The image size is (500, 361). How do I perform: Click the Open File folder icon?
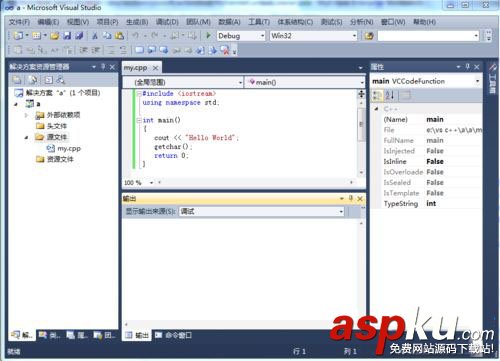pyautogui.click(x=55, y=35)
